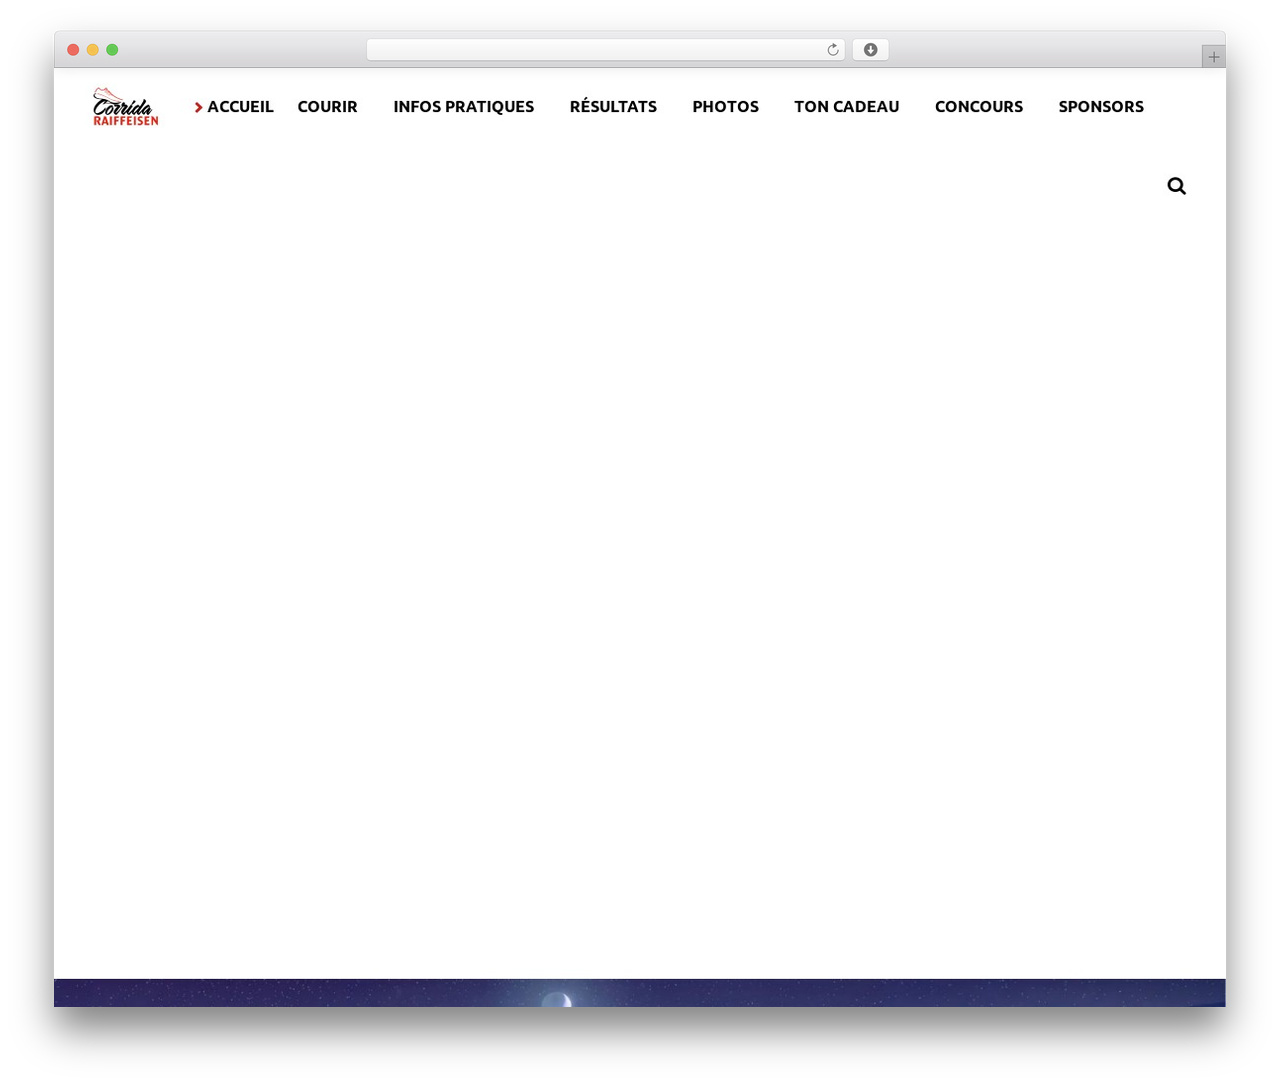Open the CONCOURS menu item

tap(978, 107)
